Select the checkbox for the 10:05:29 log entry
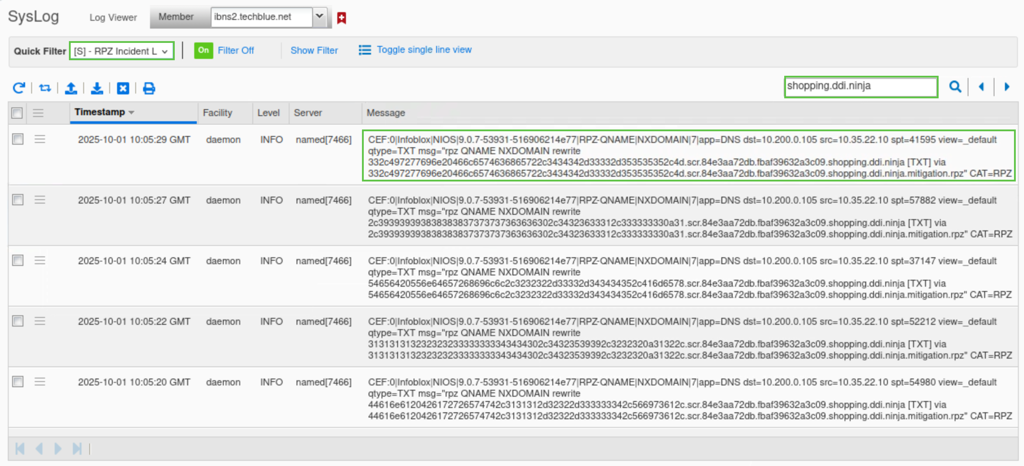The height and width of the screenshot is (466, 1024). (17, 140)
